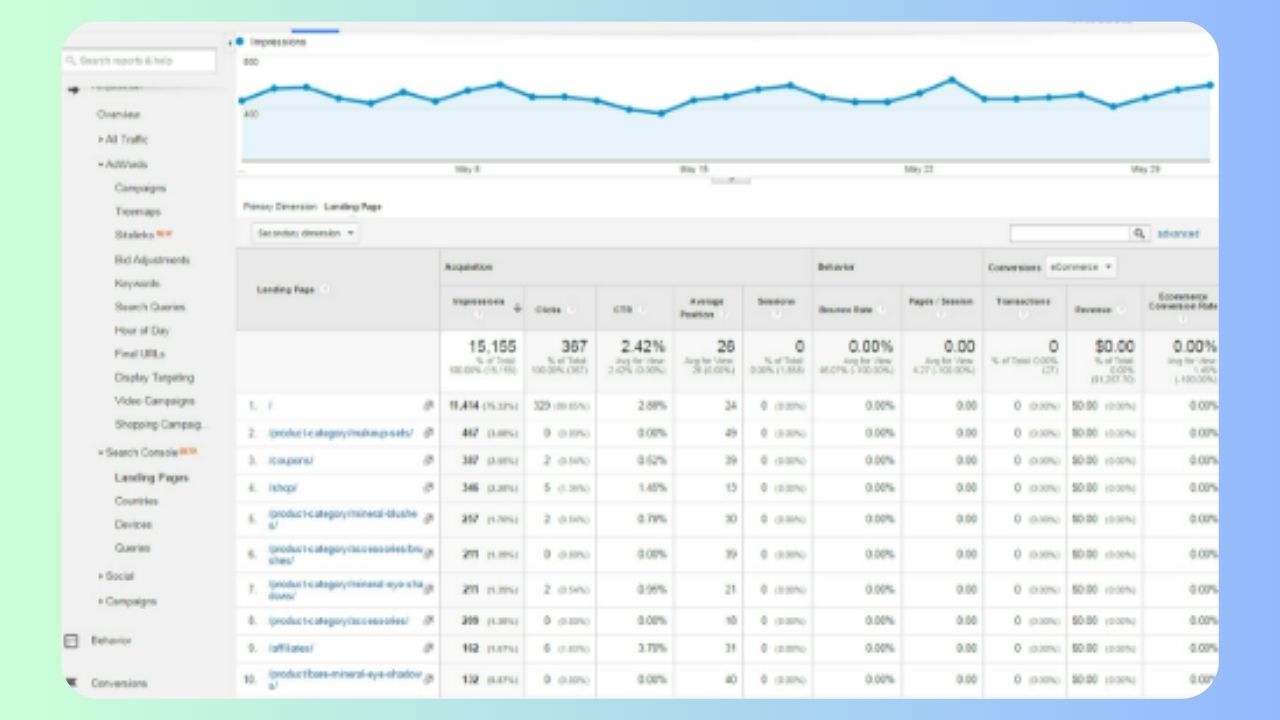Image resolution: width=1280 pixels, height=720 pixels.
Task: Open the Secondary dimension dropdown
Action: coord(301,231)
